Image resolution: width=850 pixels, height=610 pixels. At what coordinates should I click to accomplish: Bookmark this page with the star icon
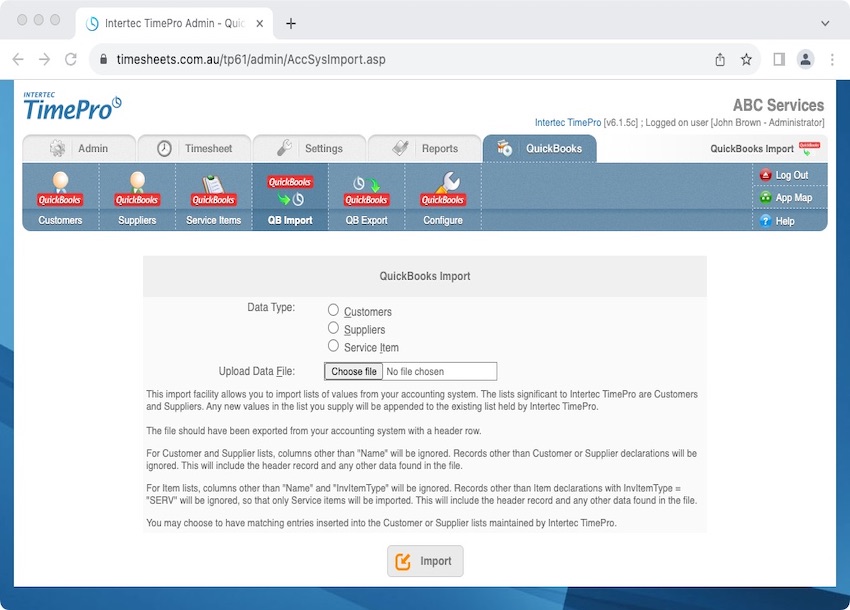click(746, 60)
